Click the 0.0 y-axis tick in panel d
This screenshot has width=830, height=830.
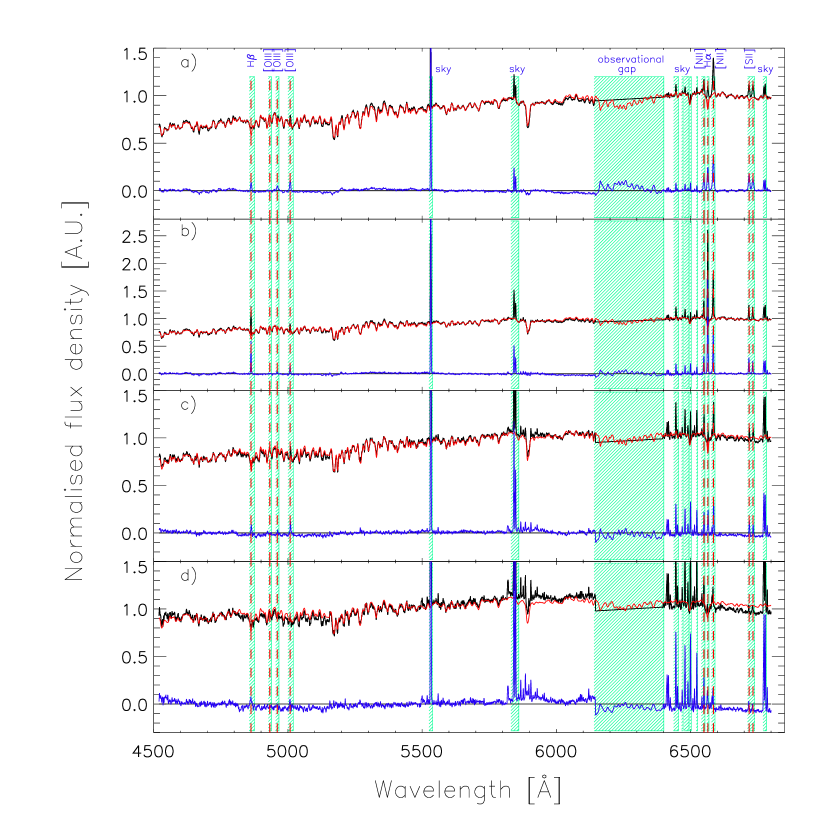[134, 705]
